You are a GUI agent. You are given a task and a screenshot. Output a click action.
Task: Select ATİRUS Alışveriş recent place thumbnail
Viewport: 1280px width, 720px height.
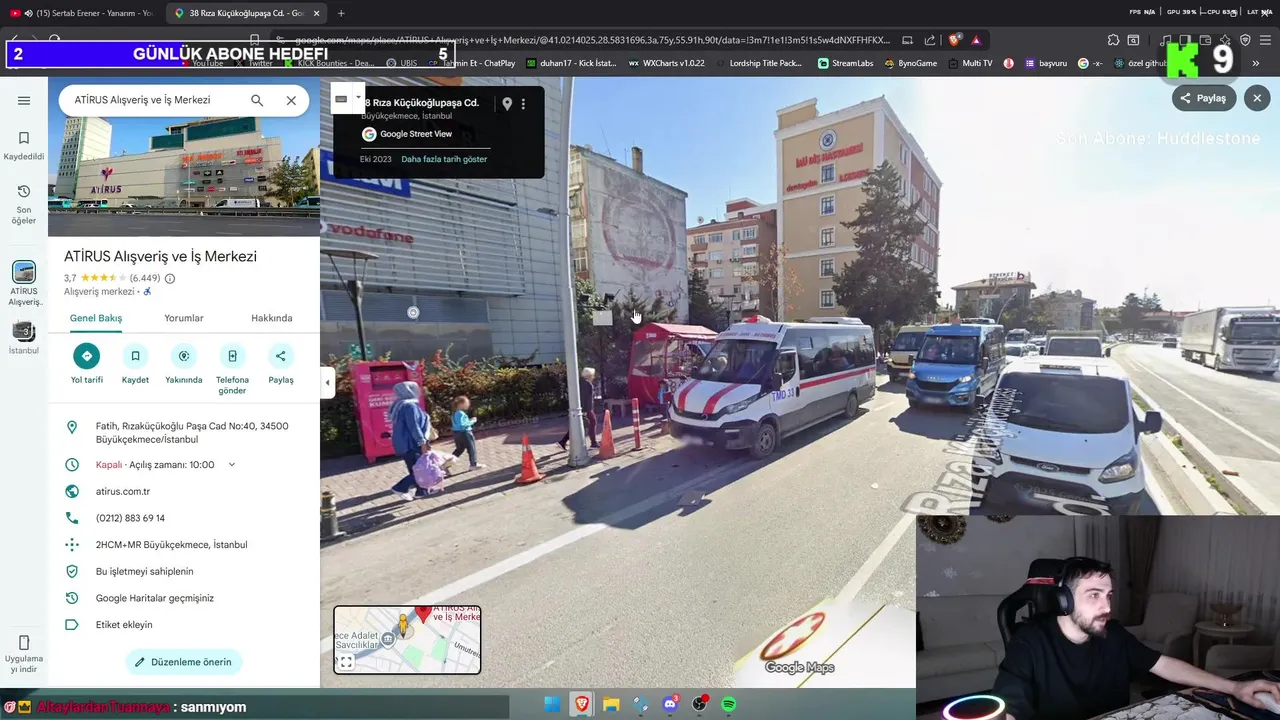click(24, 272)
